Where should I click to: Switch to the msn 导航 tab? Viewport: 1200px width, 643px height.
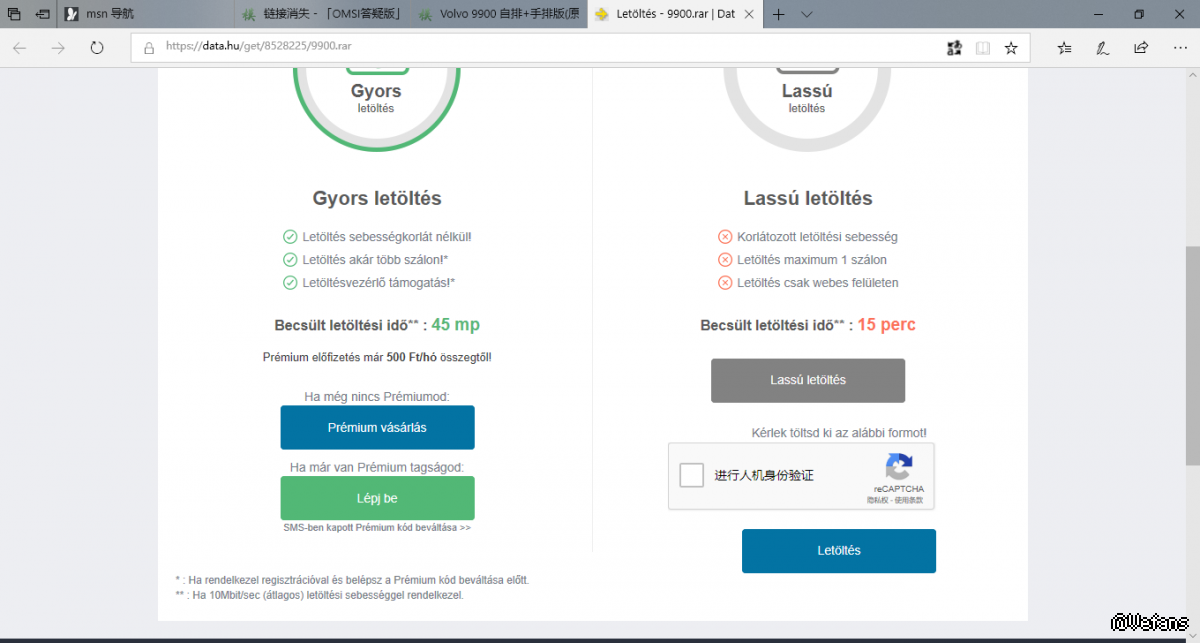tap(148, 14)
